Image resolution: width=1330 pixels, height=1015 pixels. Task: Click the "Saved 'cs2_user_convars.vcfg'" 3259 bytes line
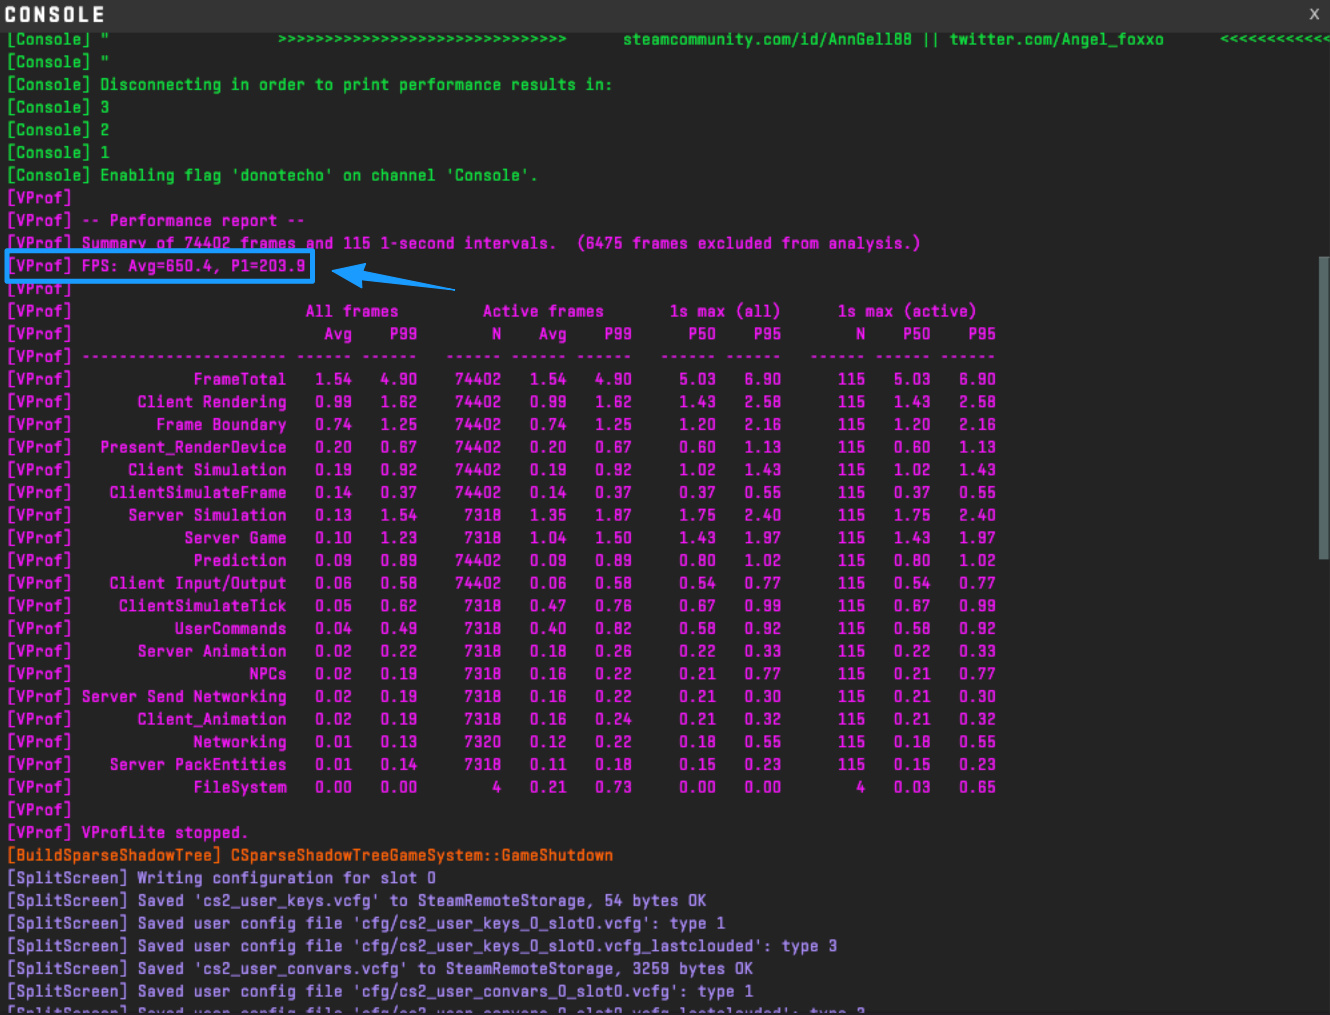[380, 969]
